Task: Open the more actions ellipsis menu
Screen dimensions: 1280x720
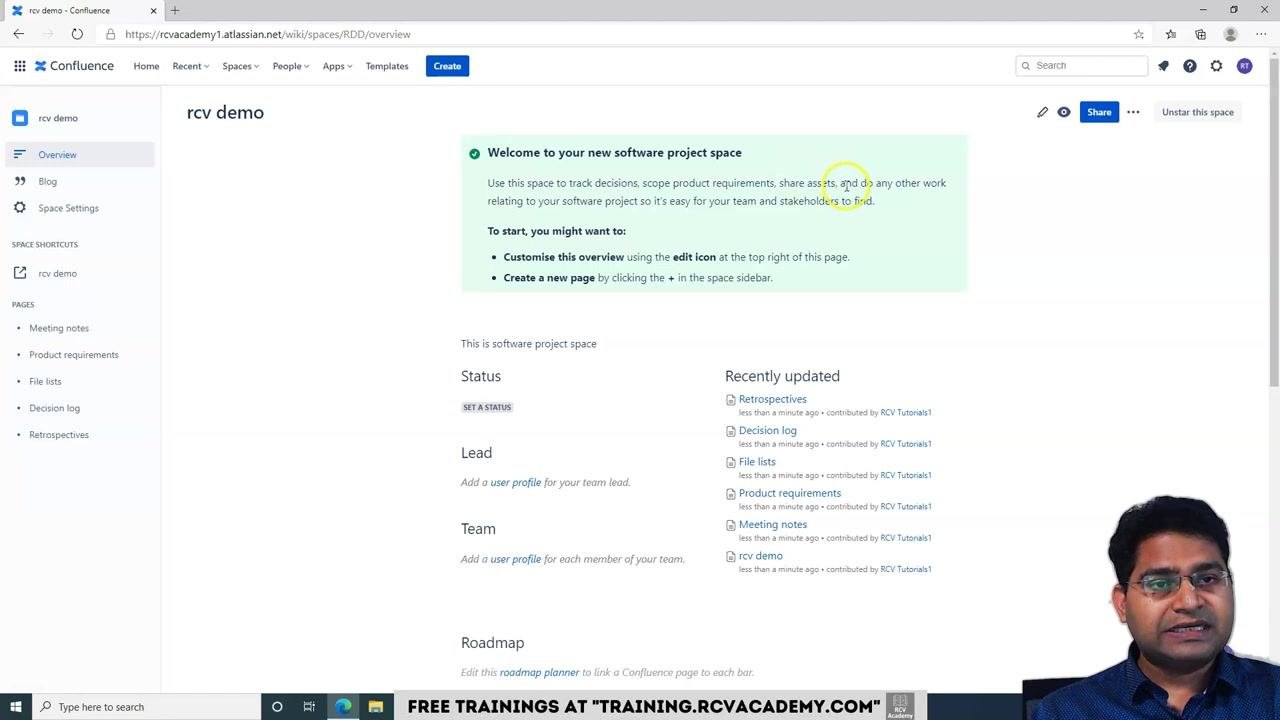Action: click(1133, 112)
